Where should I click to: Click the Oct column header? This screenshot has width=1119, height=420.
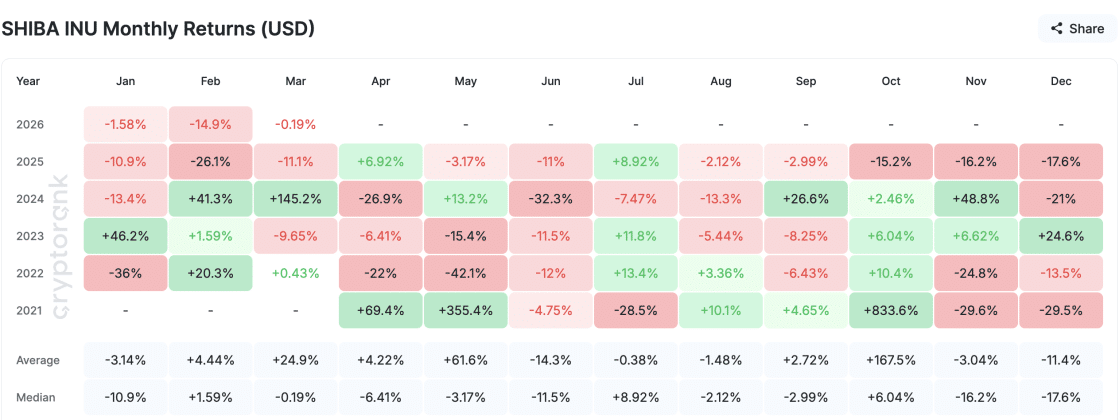coord(891,82)
